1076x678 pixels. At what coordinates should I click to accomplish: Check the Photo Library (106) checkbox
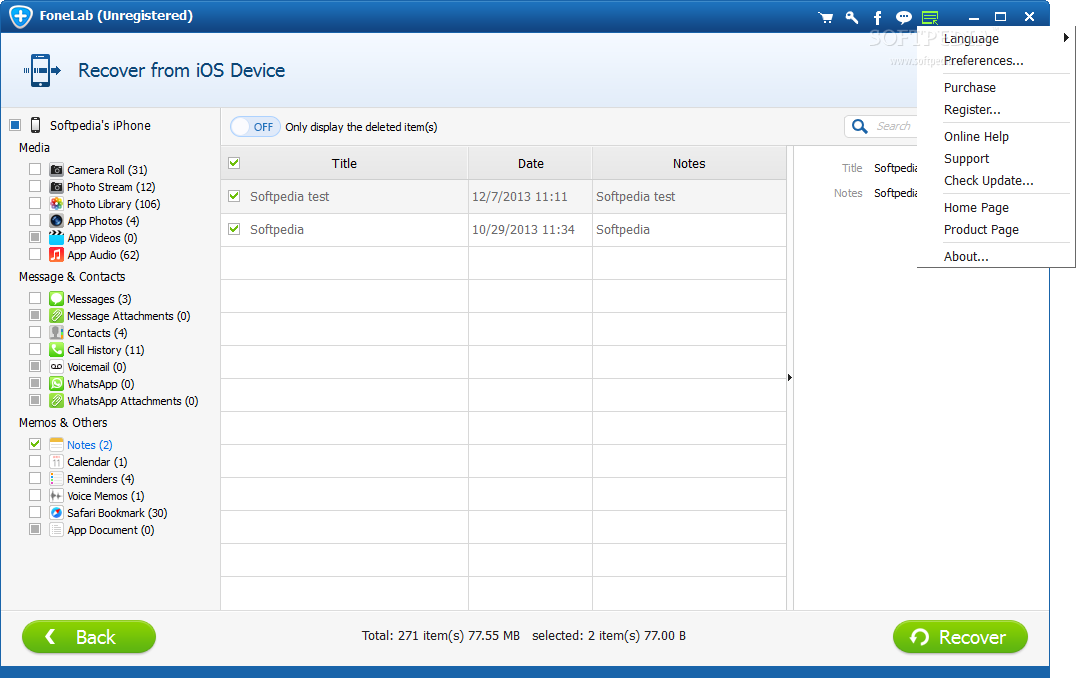(x=35, y=203)
